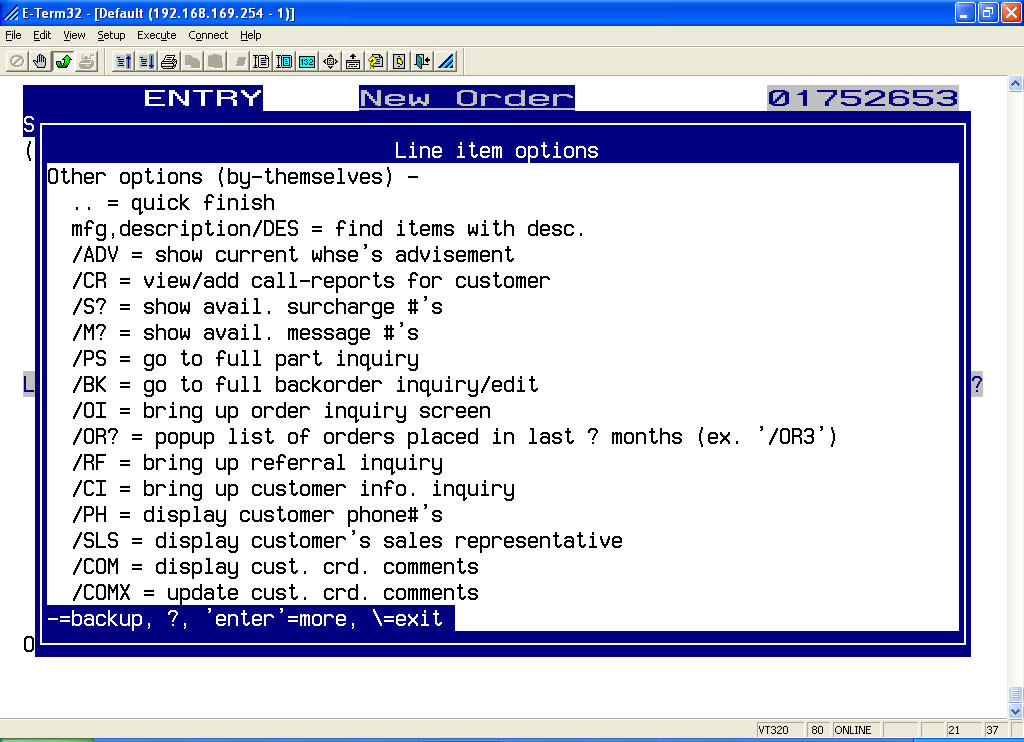1024x742 pixels.
Task: Click the '/COM = display cust. crd. comments' line
Action: [x=275, y=567]
